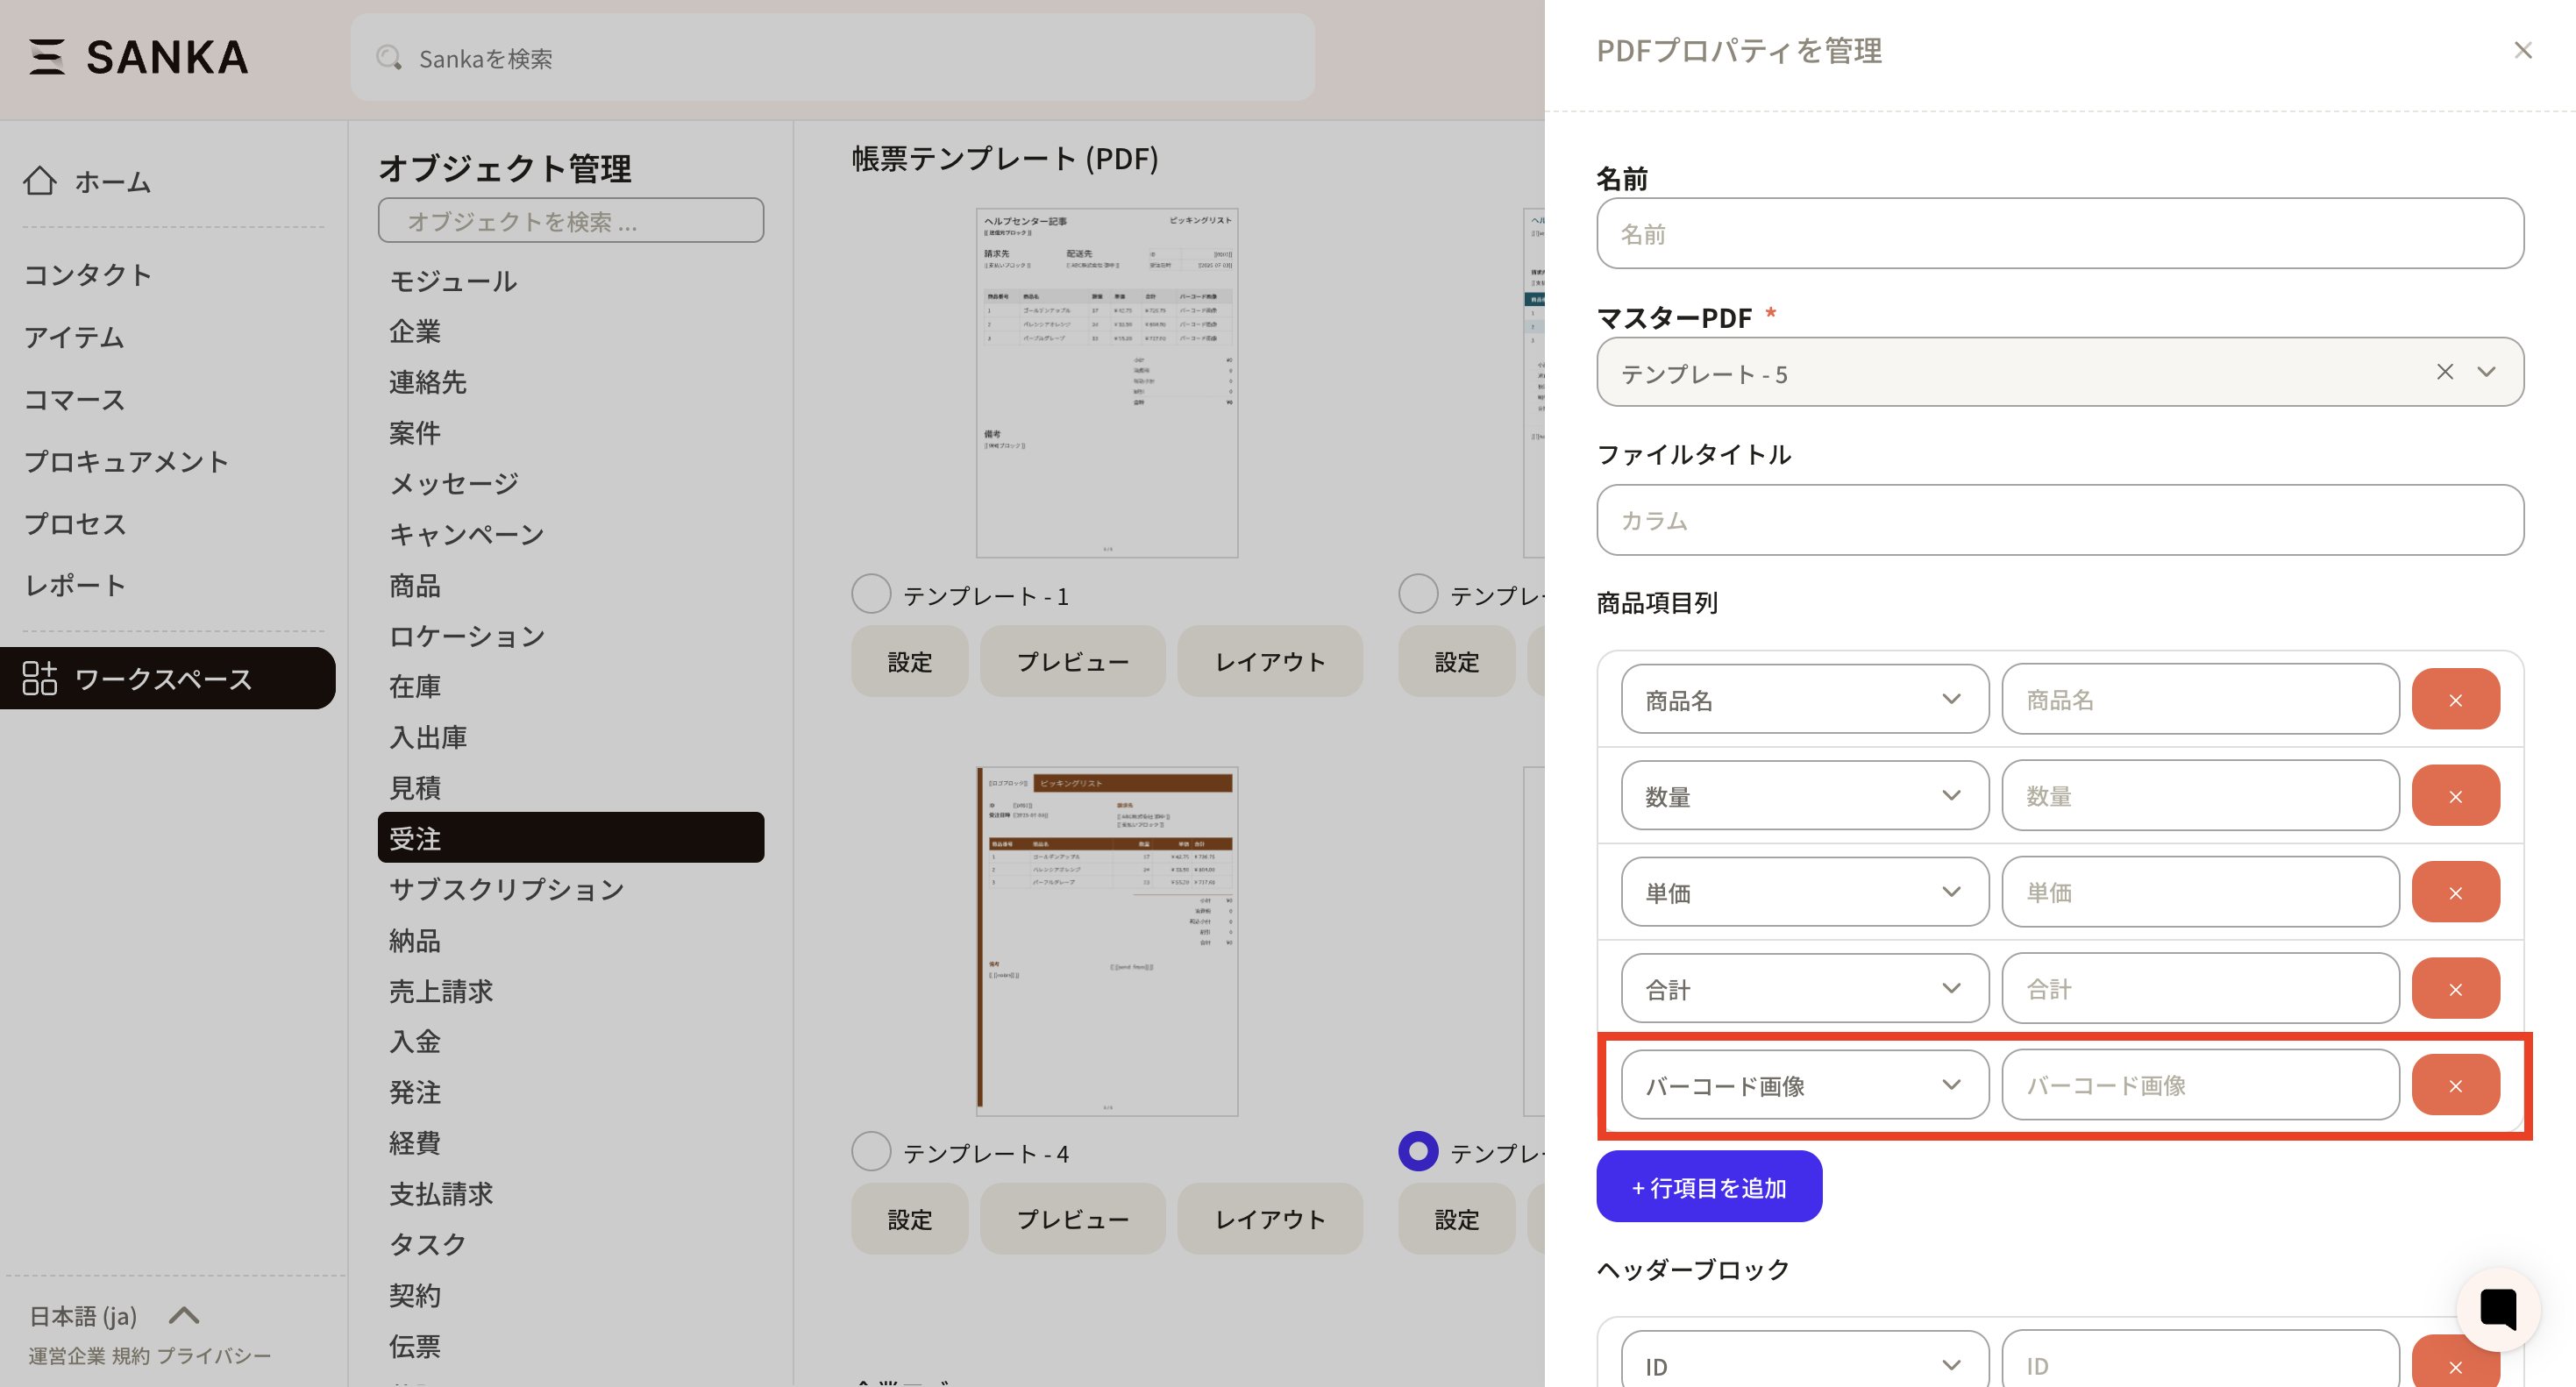This screenshot has height=1387, width=2576.
Task: Open the chat support bubble
Action: [2497, 1308]
